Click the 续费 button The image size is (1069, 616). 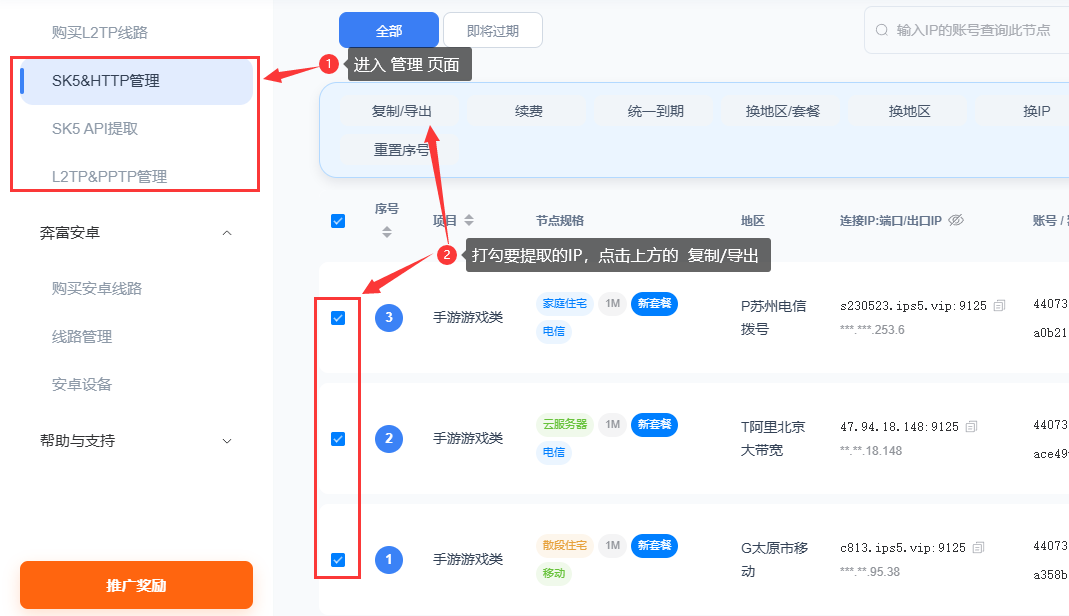[528, 111]
